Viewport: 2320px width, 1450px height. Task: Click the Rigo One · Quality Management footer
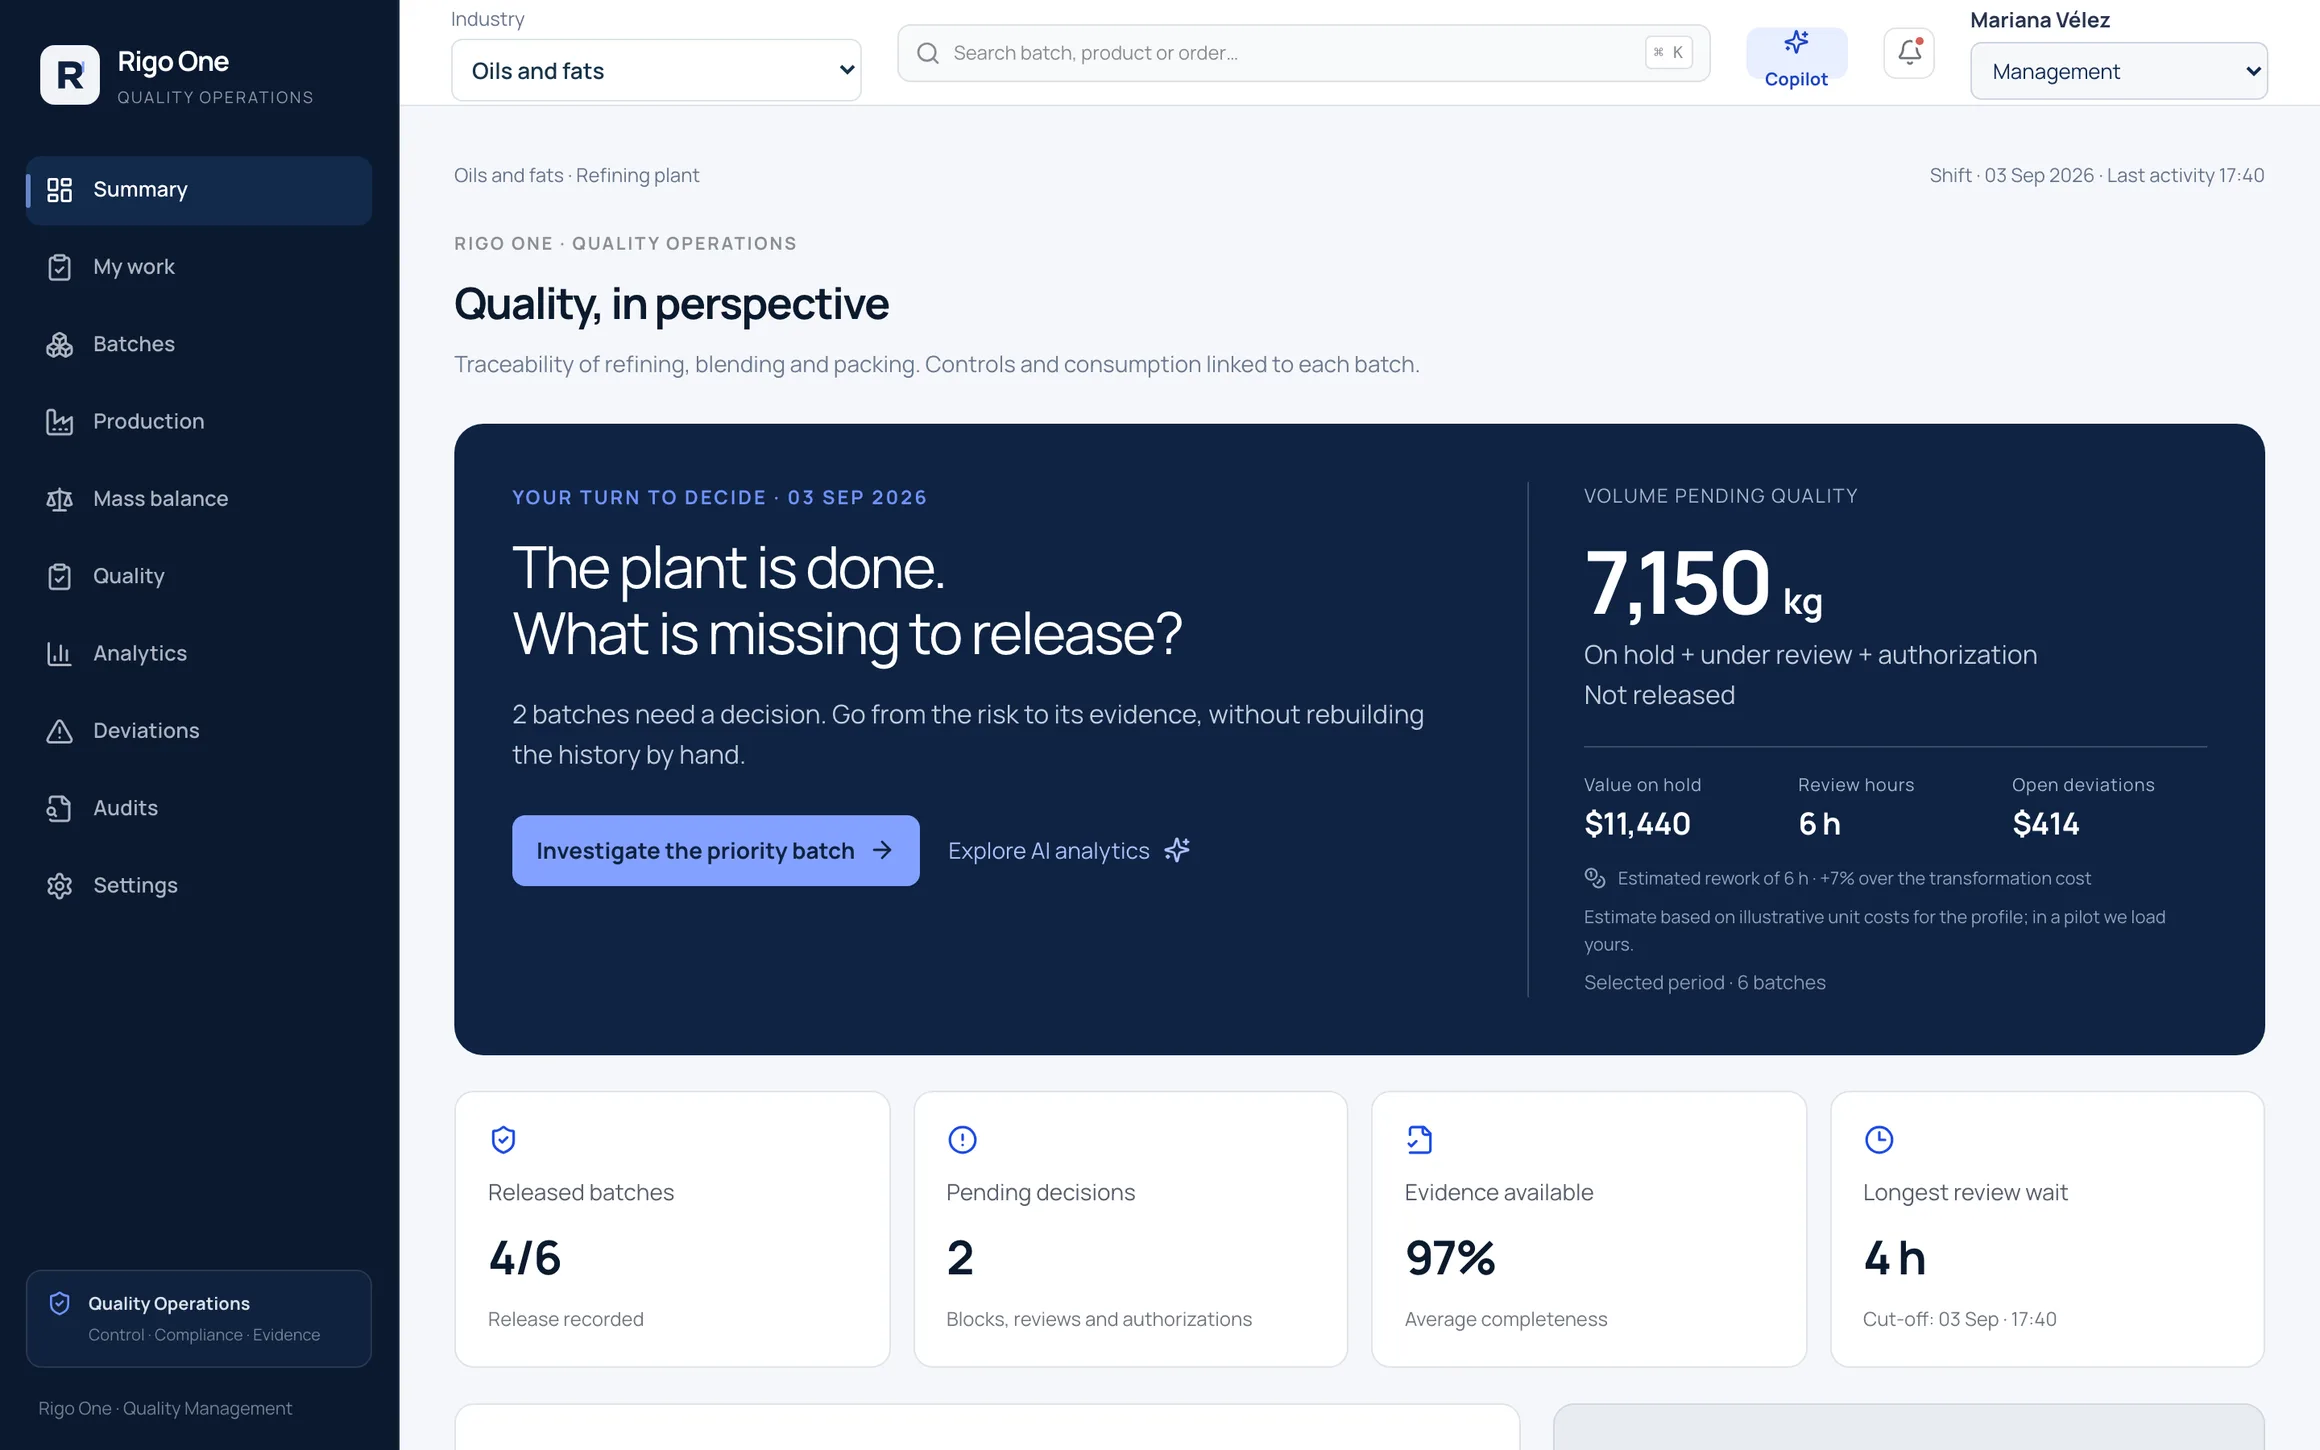pyautogui.click(x=166, y=1408)
